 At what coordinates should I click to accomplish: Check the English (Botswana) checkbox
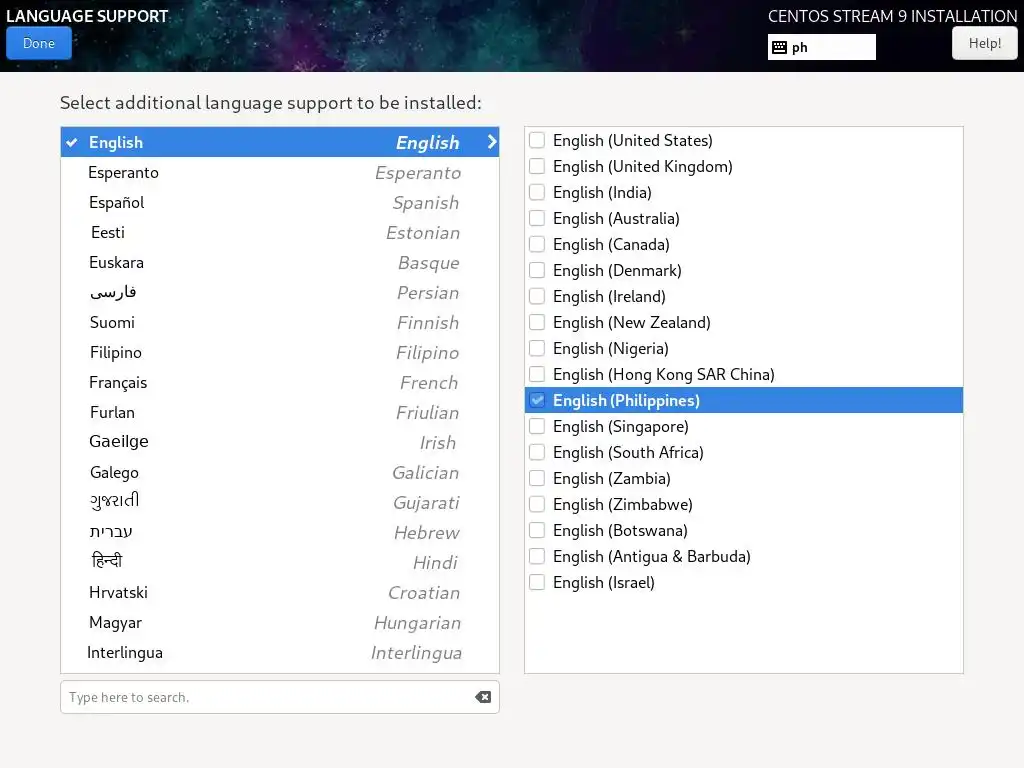click(x=537, y=530)
